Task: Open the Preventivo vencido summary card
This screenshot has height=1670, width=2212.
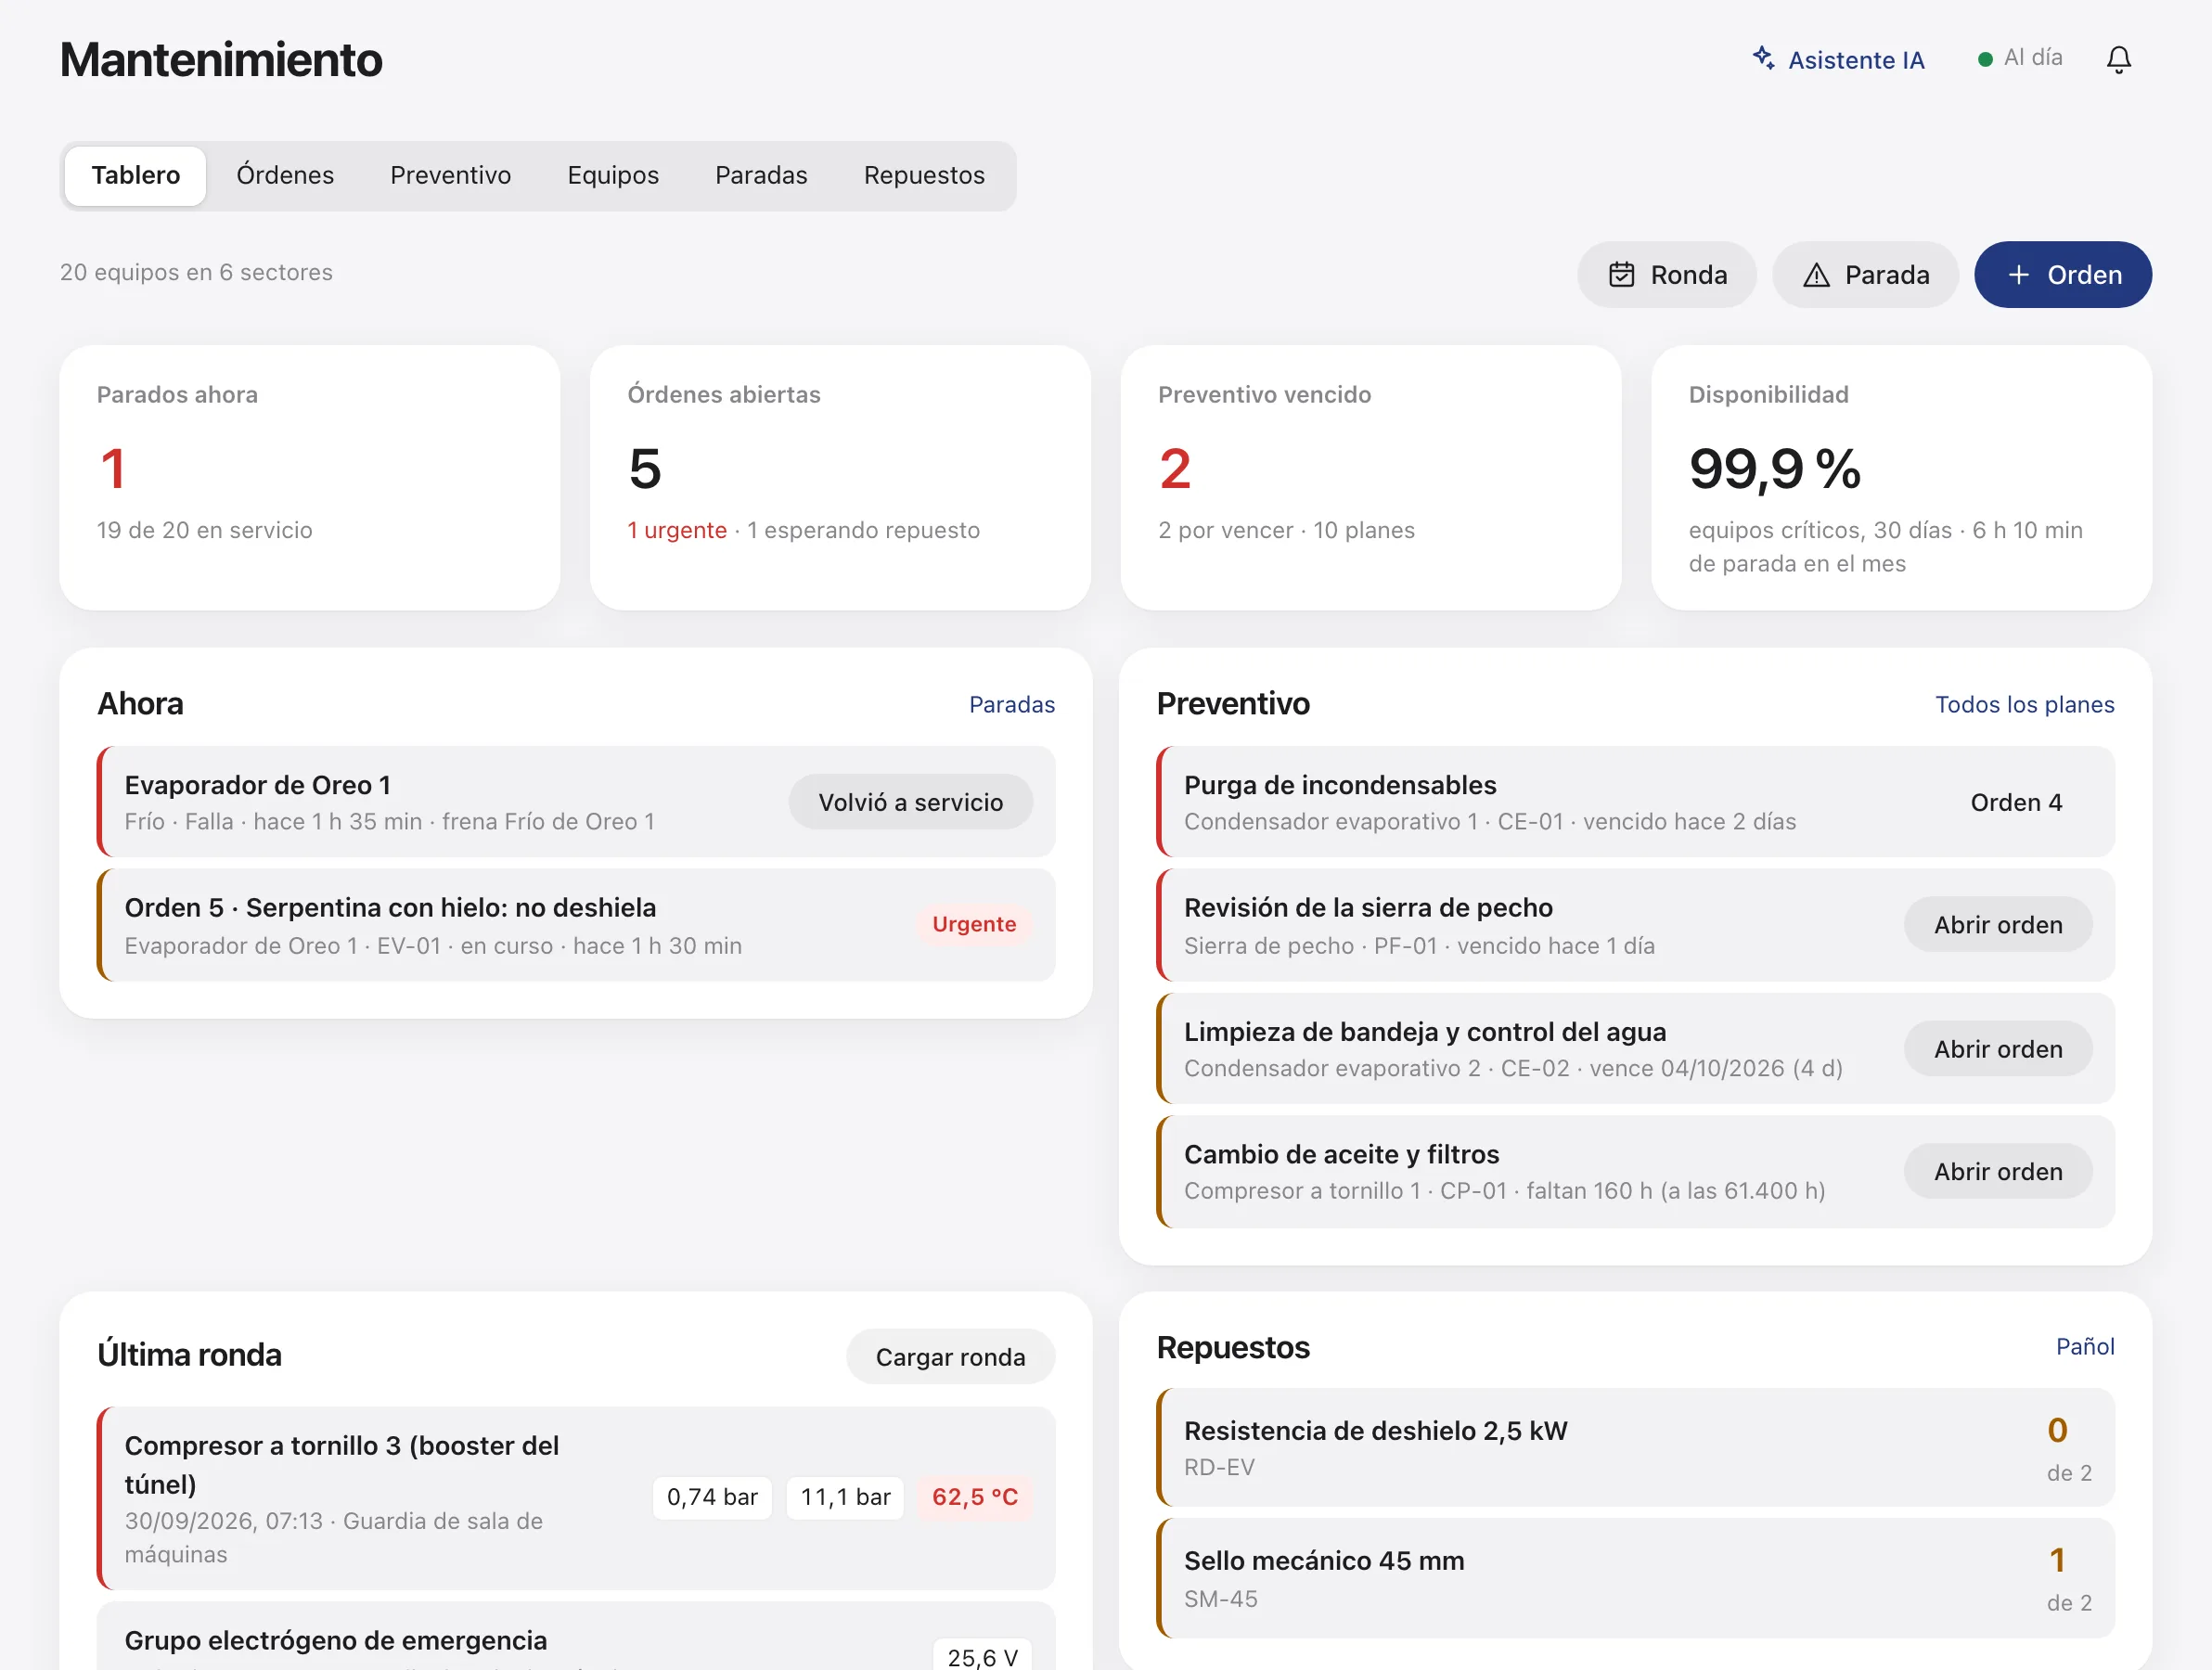Action: click(1370, 478)
